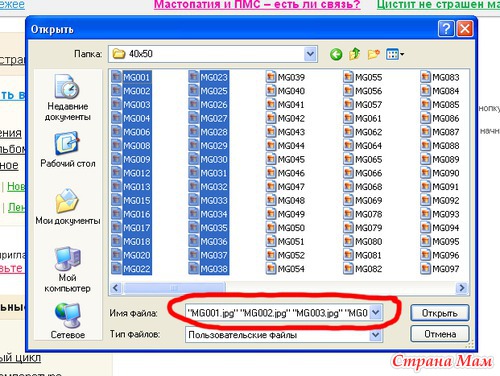
Task: Expand the Имя файла dropdown arrow
Action: [x=376, y=313]
